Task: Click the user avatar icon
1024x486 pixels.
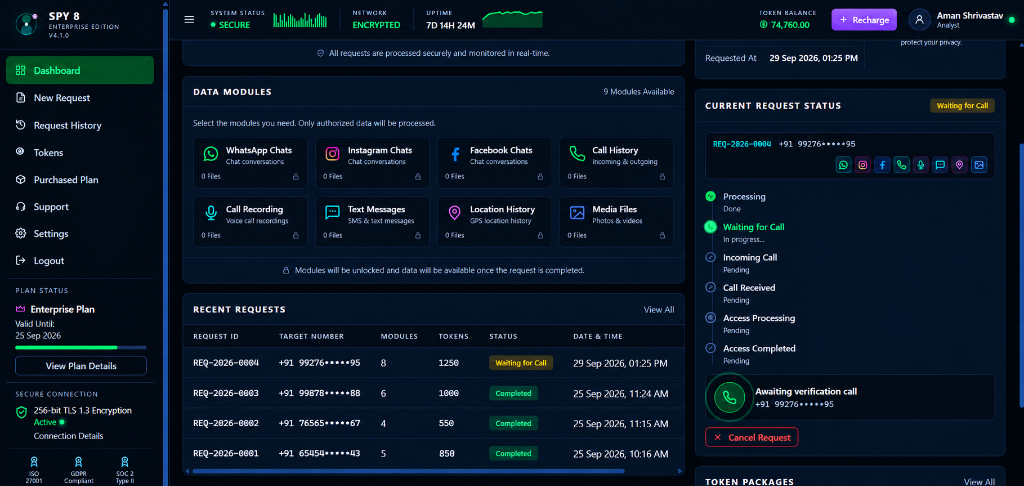Action: coord(920,20)
